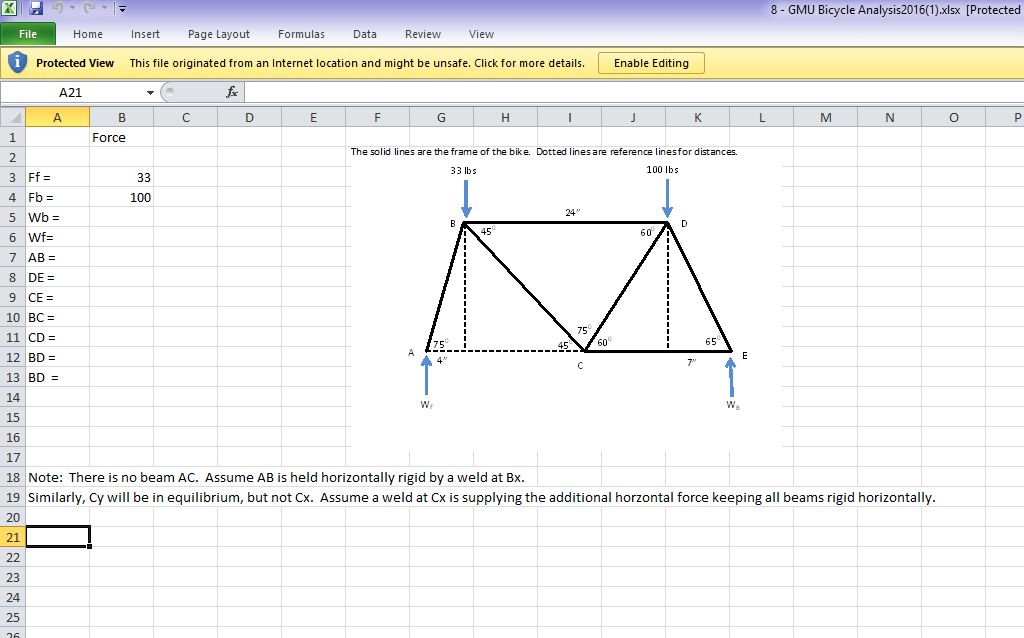
Task: Click into the formula bar
Action: point(633,92)
